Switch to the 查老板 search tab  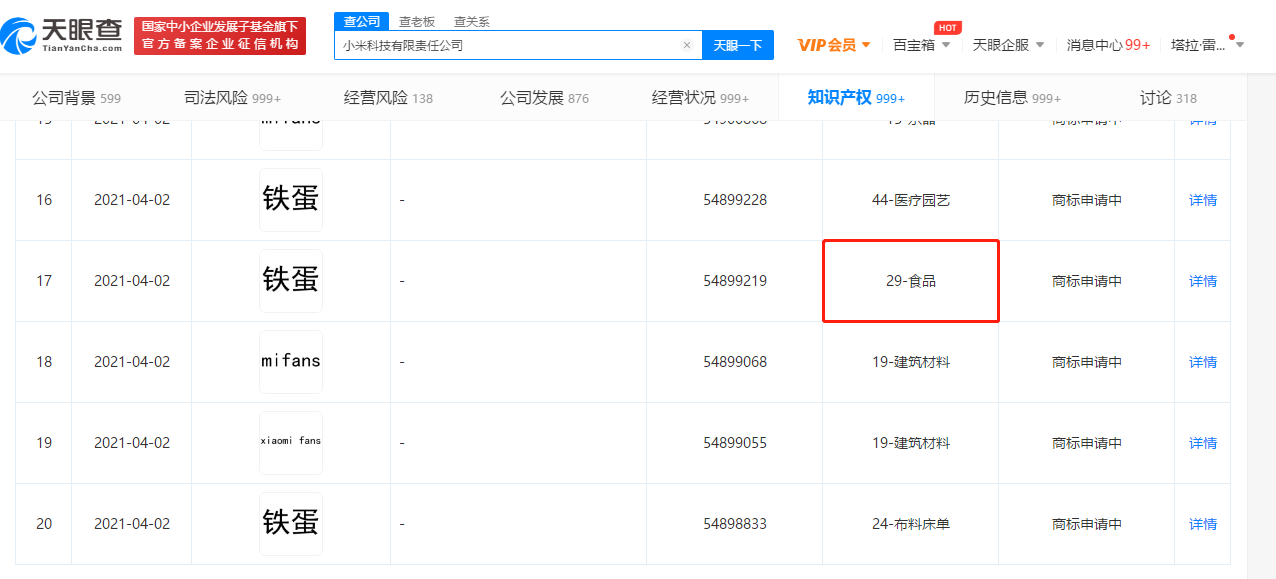coord(417,21)
